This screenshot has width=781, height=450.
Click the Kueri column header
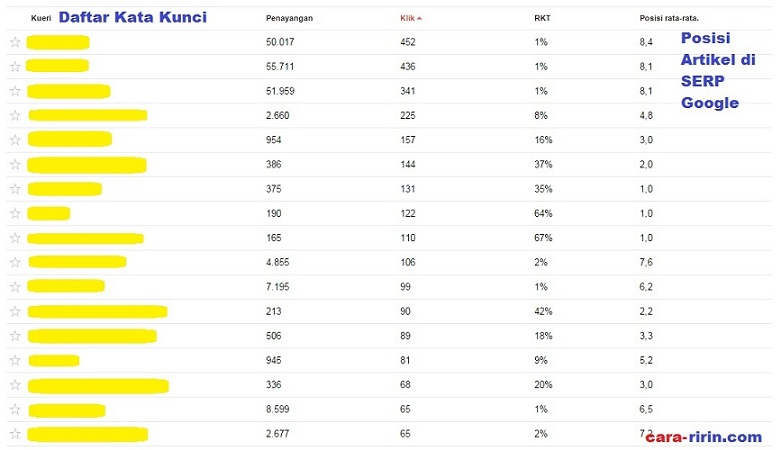(41, 18)
